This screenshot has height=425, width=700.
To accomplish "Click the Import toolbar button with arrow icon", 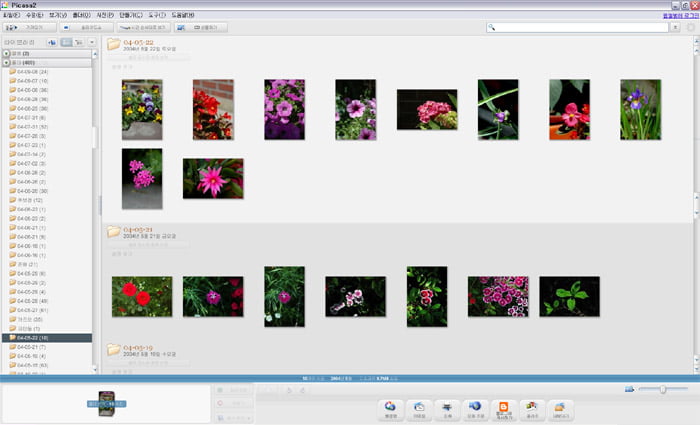I will (29, 28).
